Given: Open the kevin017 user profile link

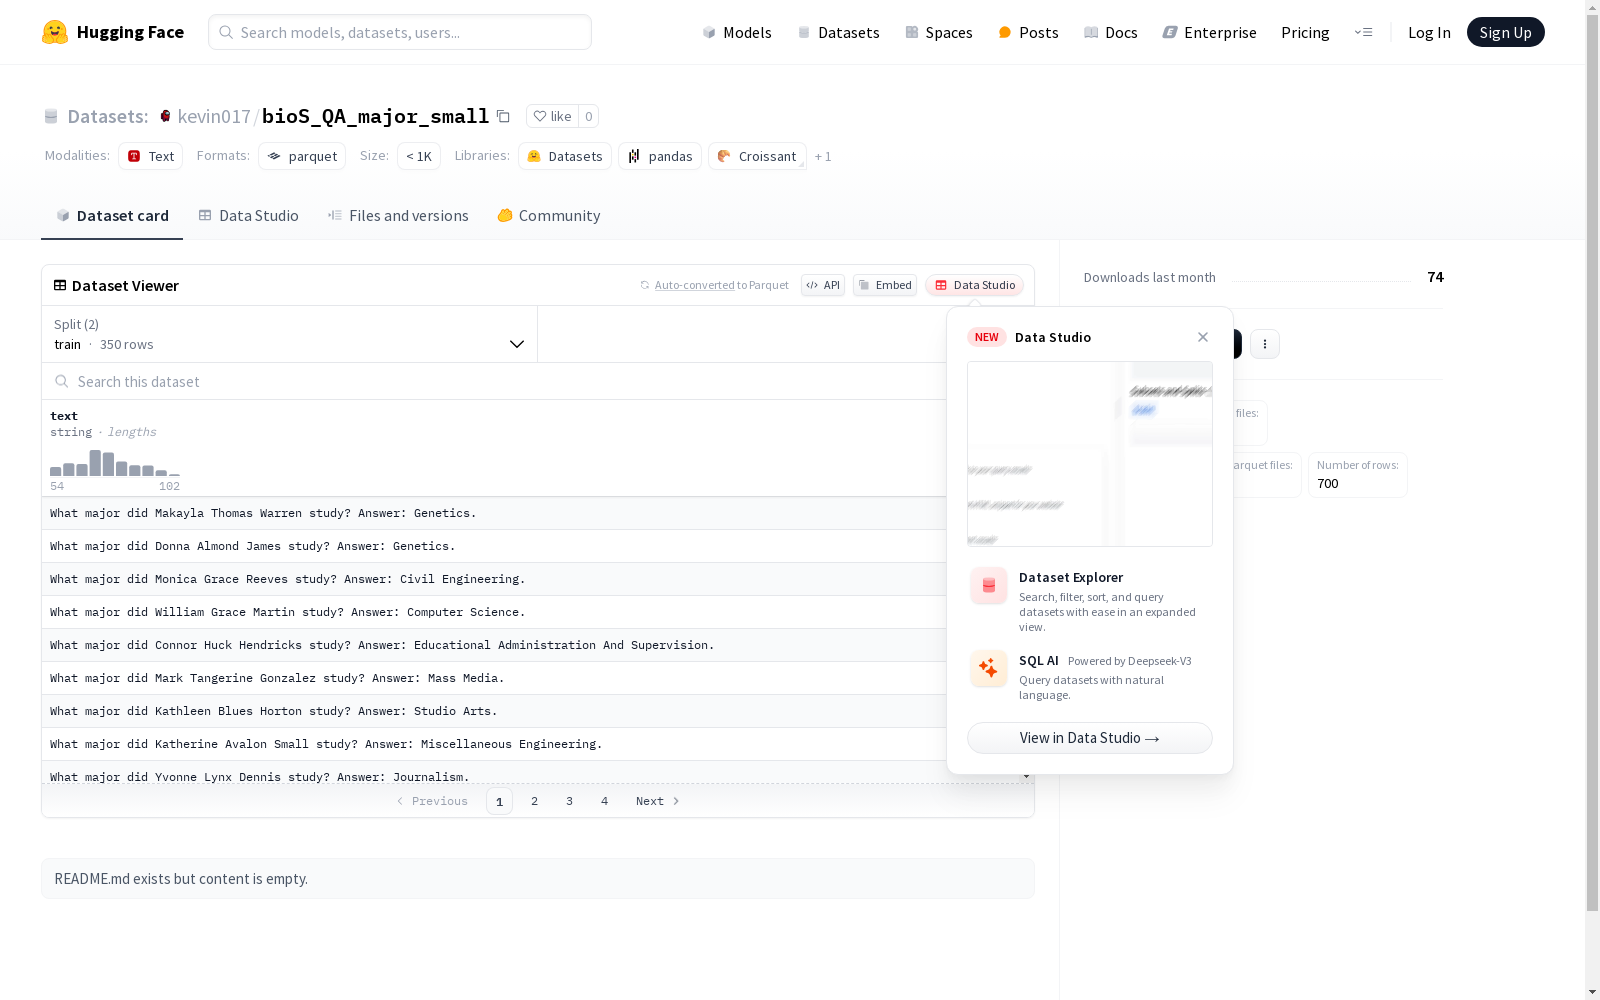Looking at the screenshot, I should 214,116.
